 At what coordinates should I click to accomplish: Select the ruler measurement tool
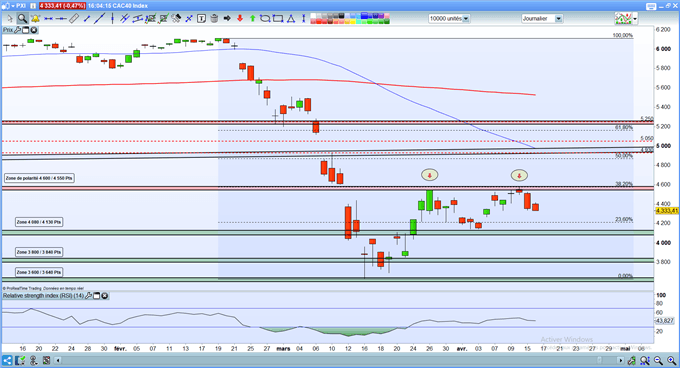click(x=74, y=18)
